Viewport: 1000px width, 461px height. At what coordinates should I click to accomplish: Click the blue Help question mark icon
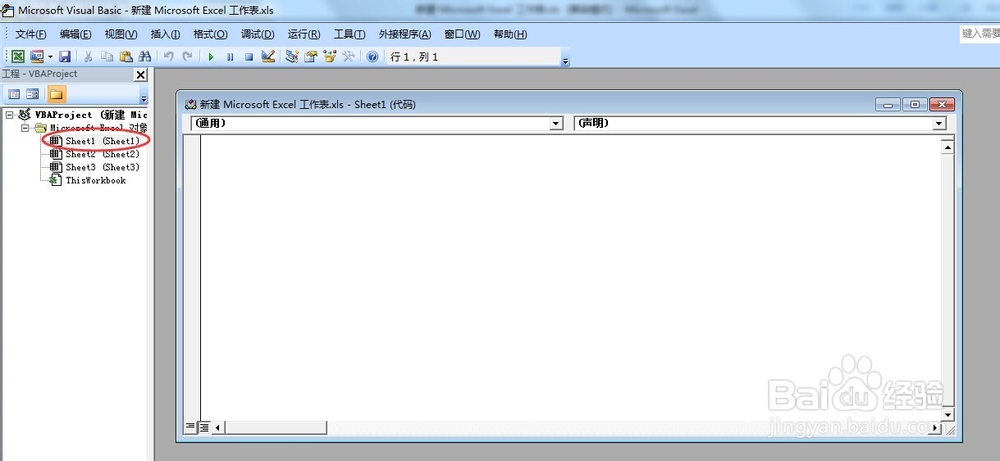(372, 57)
